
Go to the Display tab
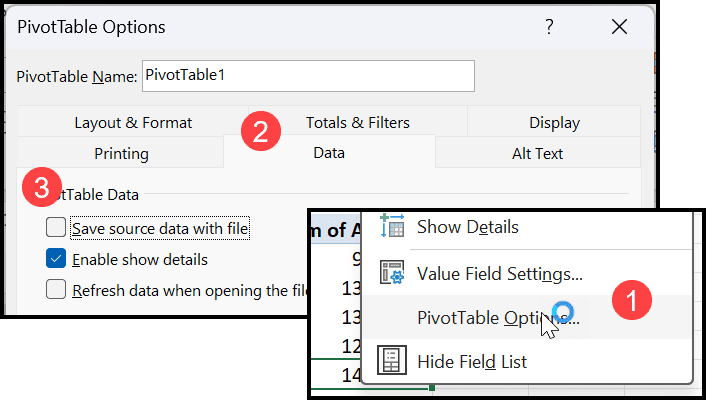[x=554, y=123]
